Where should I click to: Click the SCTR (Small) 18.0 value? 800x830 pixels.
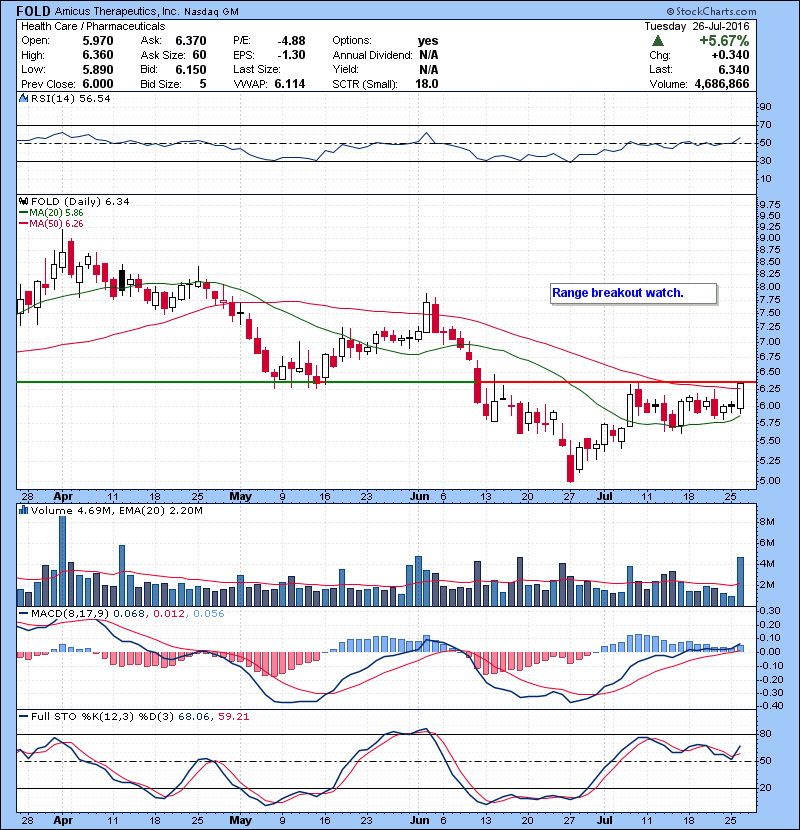point(427,84)
